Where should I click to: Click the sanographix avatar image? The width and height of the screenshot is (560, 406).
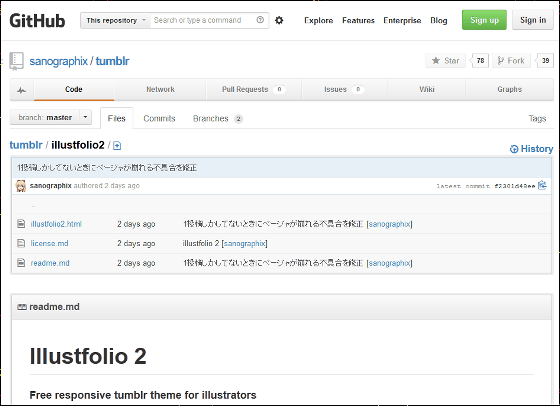coord(21,186)
